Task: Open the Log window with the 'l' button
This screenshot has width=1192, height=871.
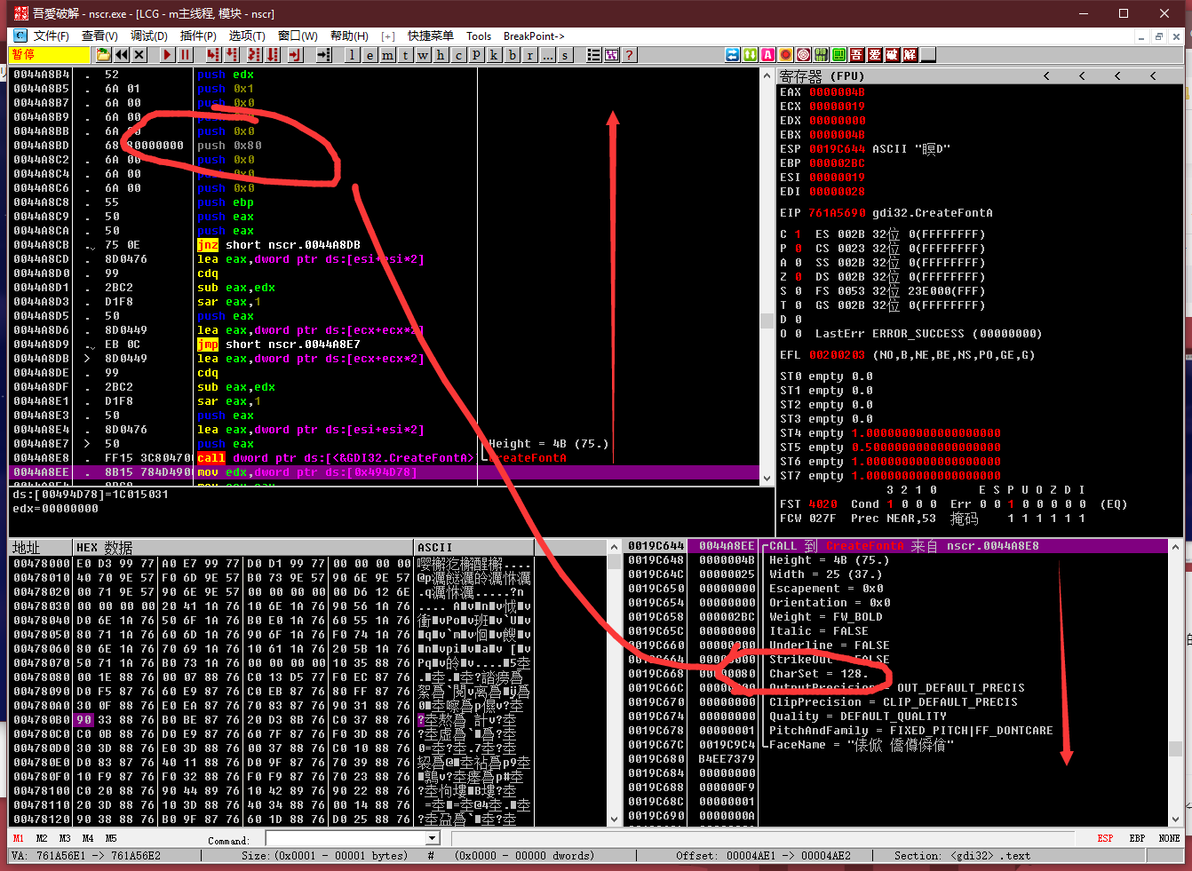Action: [352, 55]
